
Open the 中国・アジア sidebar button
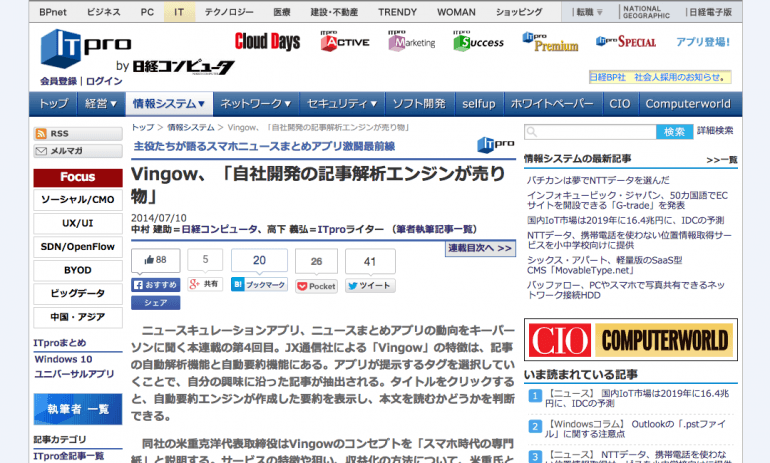tap(78, 317)
